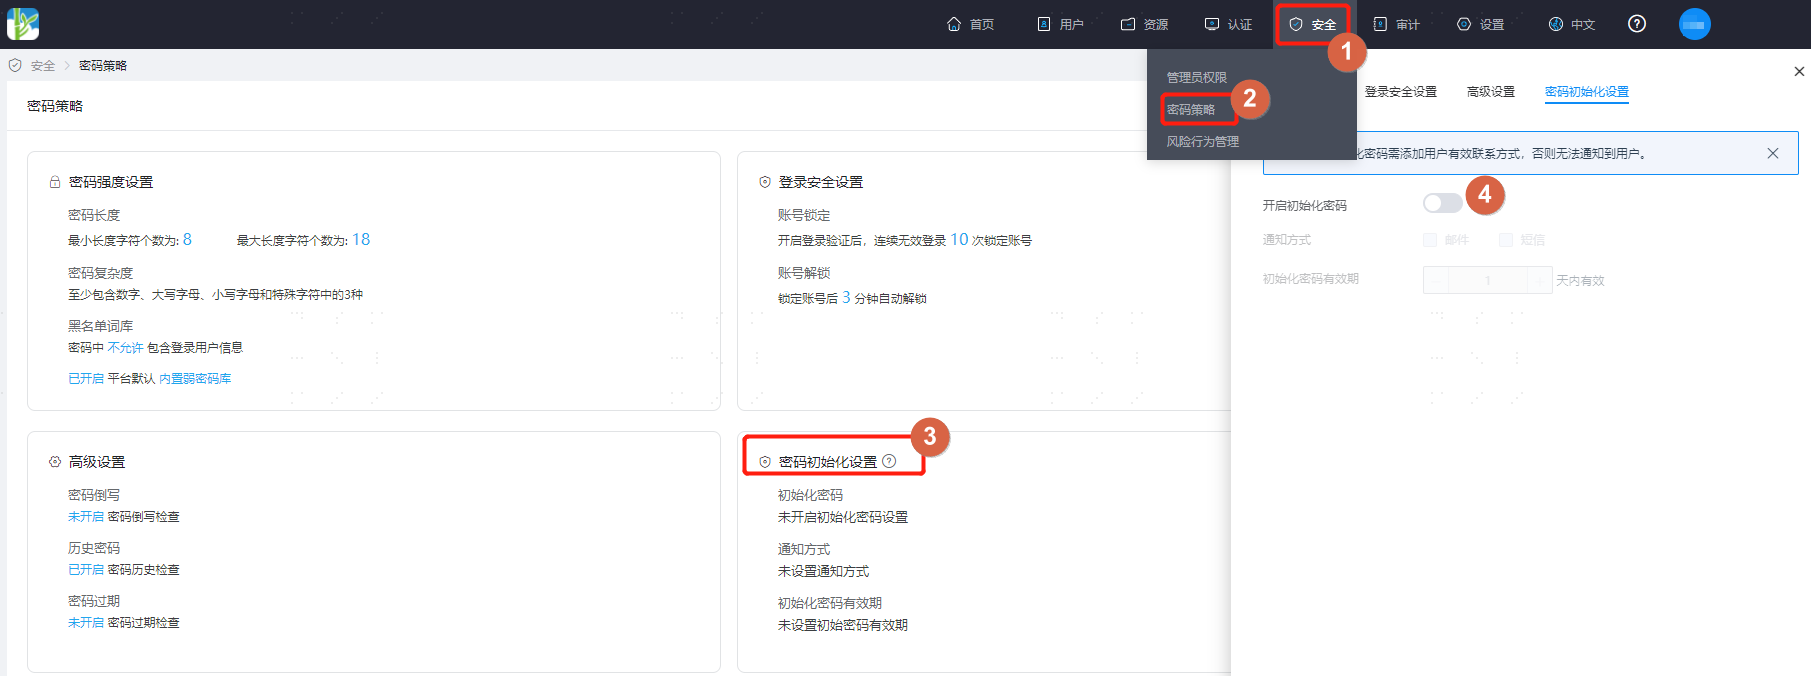Increase validity days with plus stepper

pyautogui.click(x=1540, y=280)
